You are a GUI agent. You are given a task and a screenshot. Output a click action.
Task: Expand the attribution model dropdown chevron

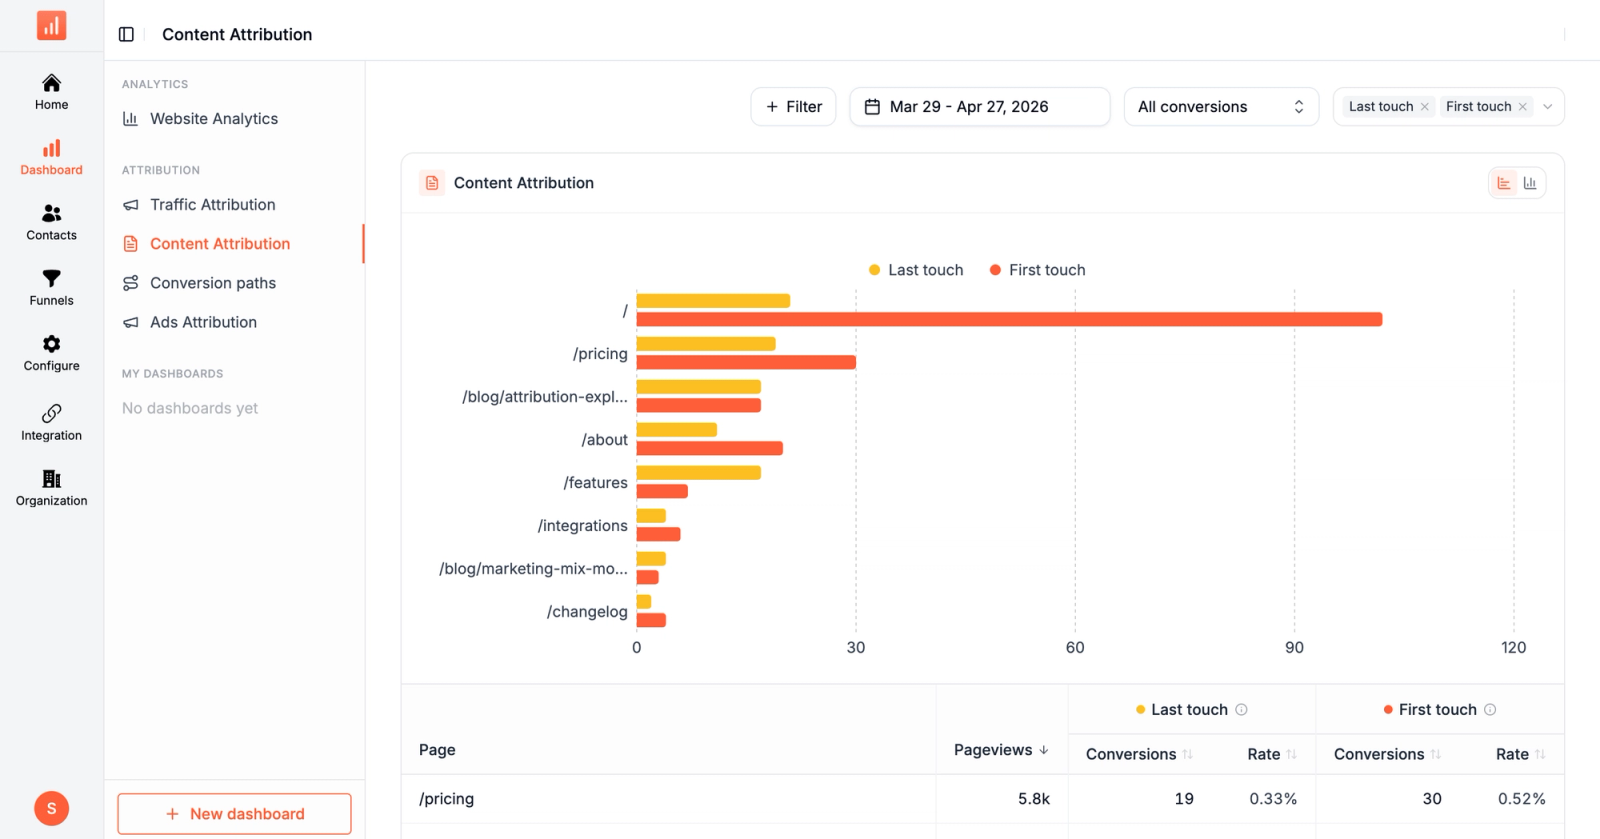[1548, 107]
